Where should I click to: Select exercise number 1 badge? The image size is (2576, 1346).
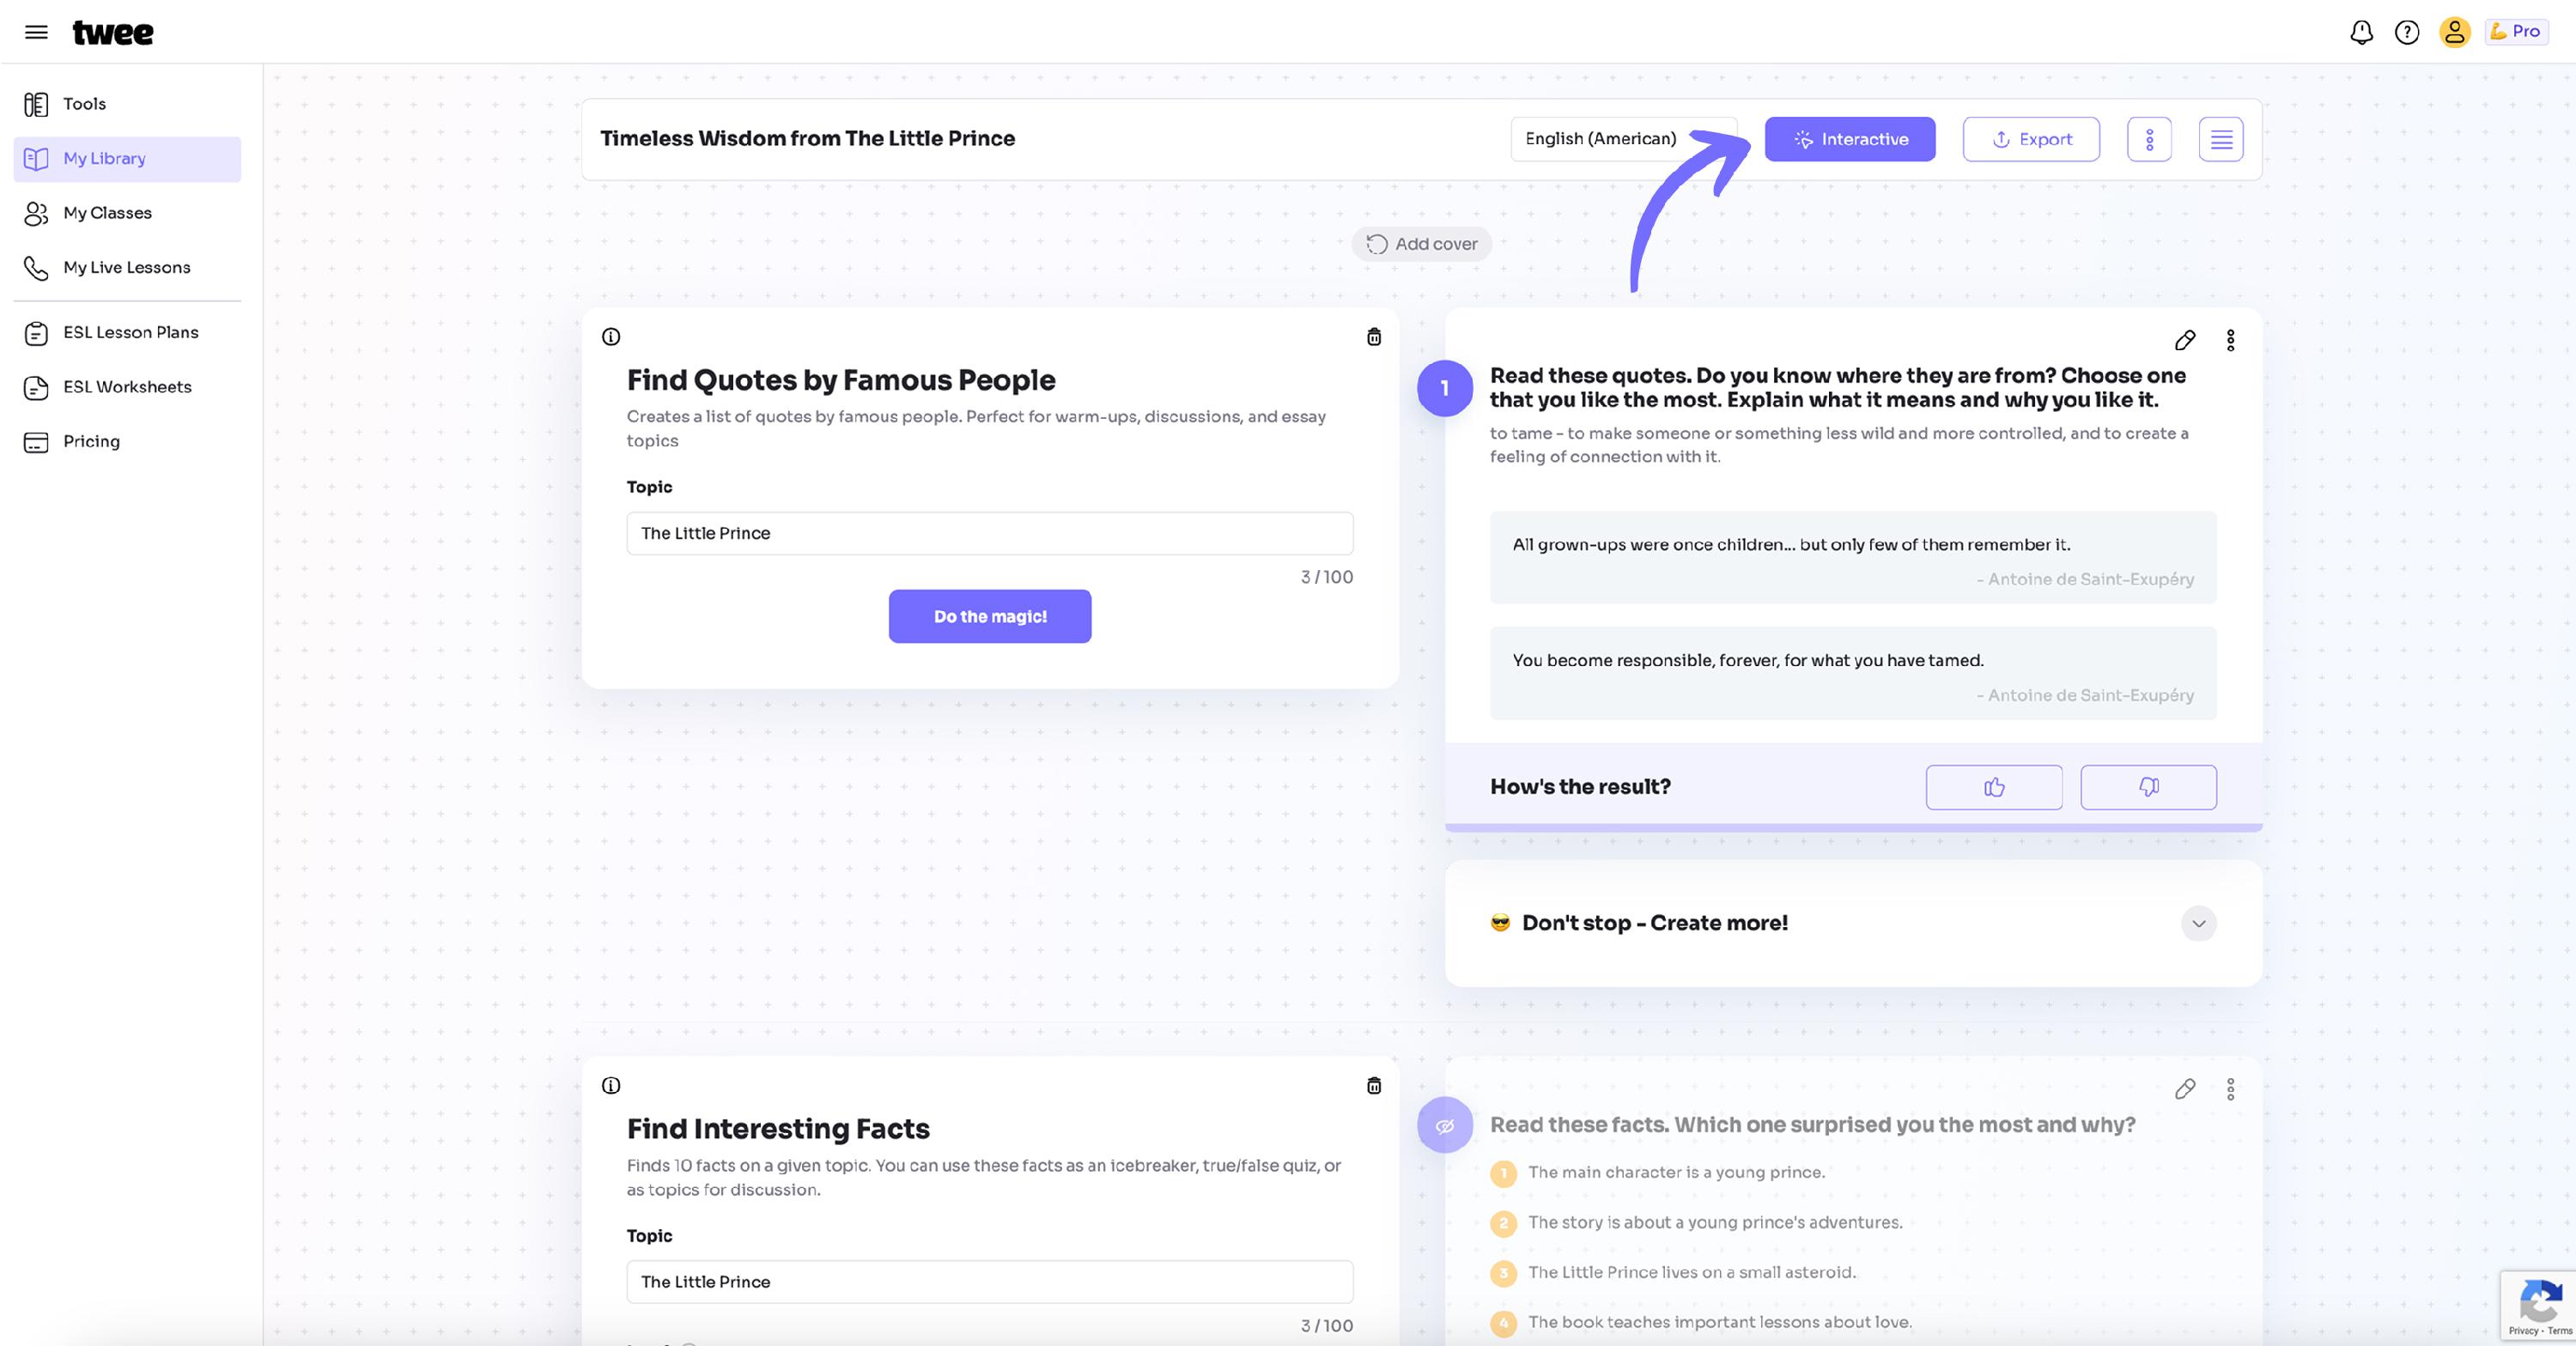(1444, 388)
